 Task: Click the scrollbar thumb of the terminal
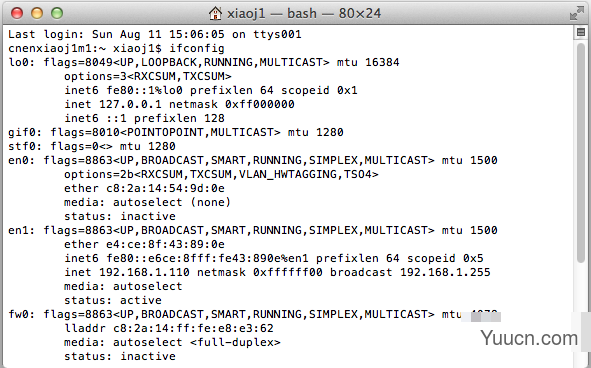pos(581,151)
